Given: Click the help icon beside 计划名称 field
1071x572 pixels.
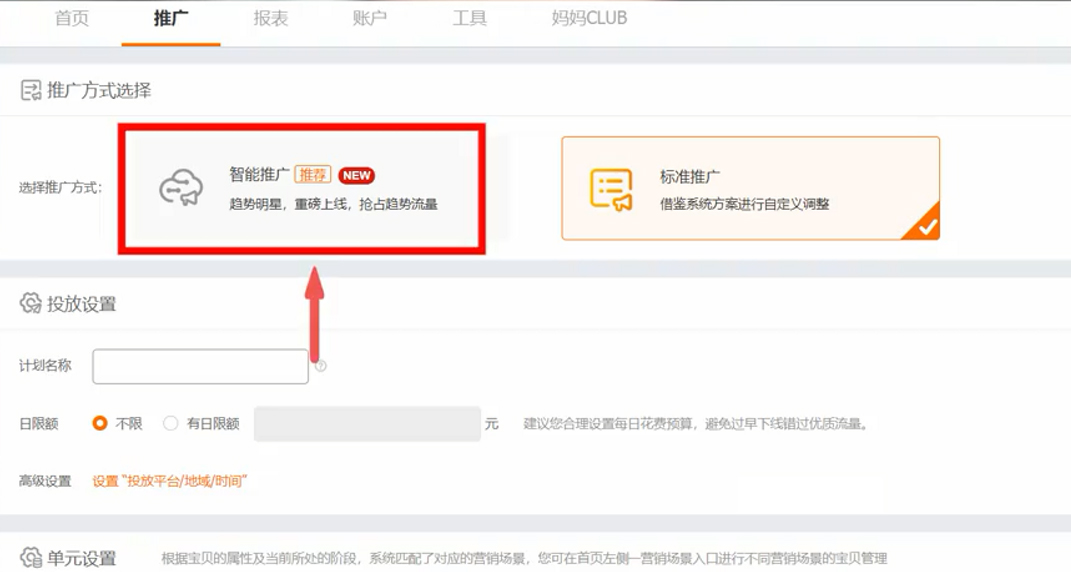Looking at the screenshot, I should (x=321, y=366).
